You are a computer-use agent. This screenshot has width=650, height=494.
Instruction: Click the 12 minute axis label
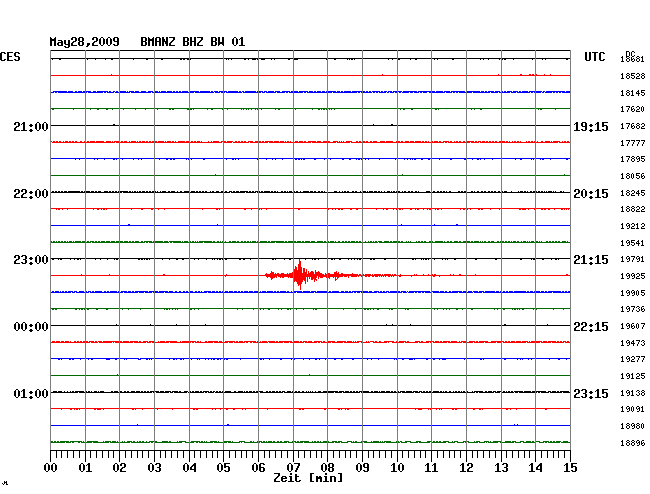[x=466, y=468]
